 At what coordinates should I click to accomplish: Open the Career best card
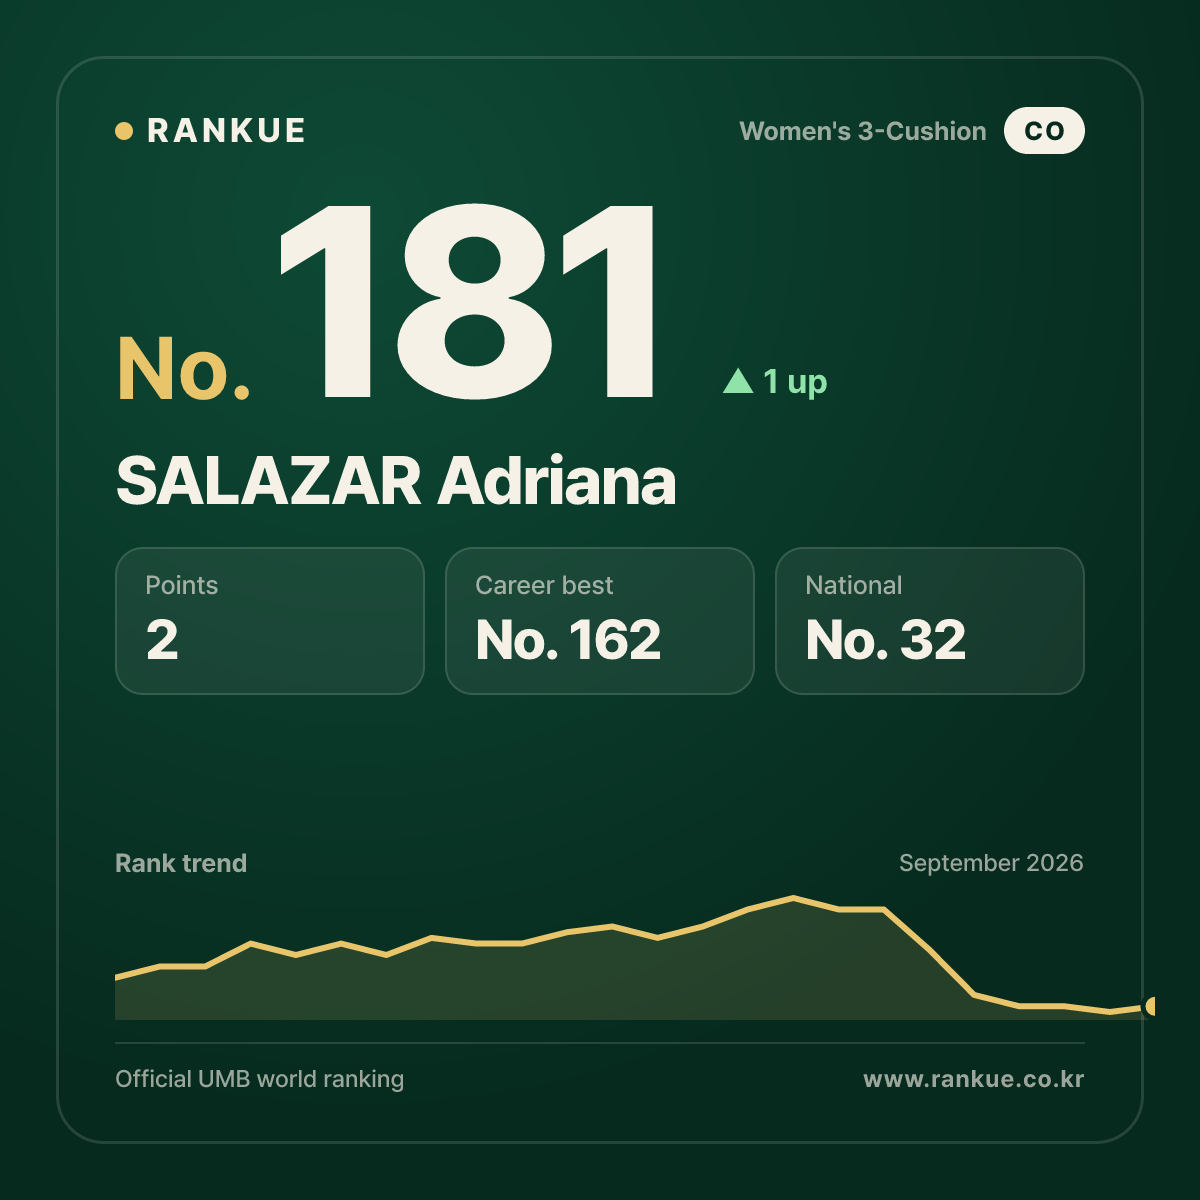coord(600,621)
